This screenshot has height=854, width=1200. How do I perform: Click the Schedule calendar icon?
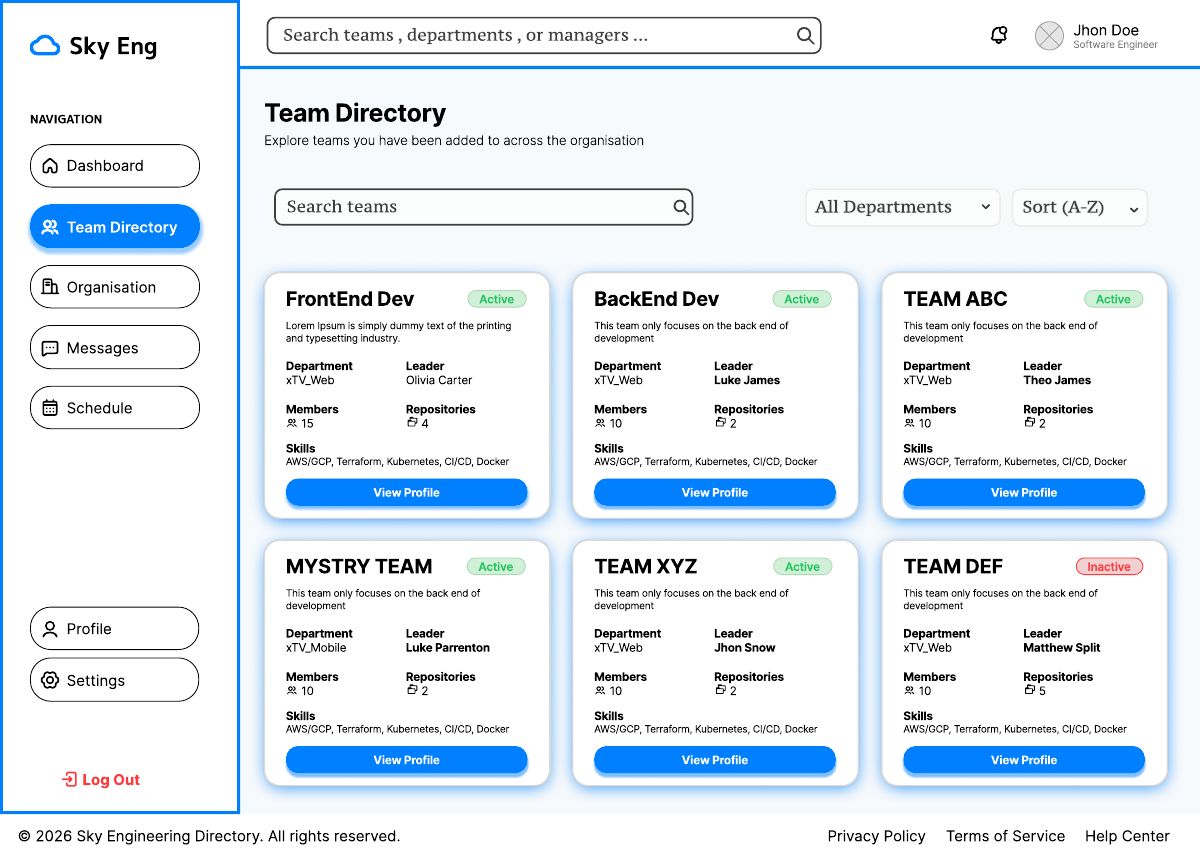coord(50,408)
